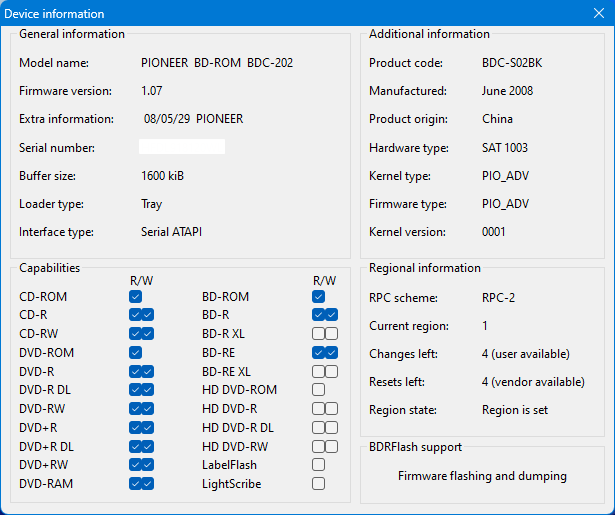The height and width of the screenshot is (515, 615).
Task: Select the model name PIONEER BD-ROM BDC-202
Action: (x=217, y=63)
